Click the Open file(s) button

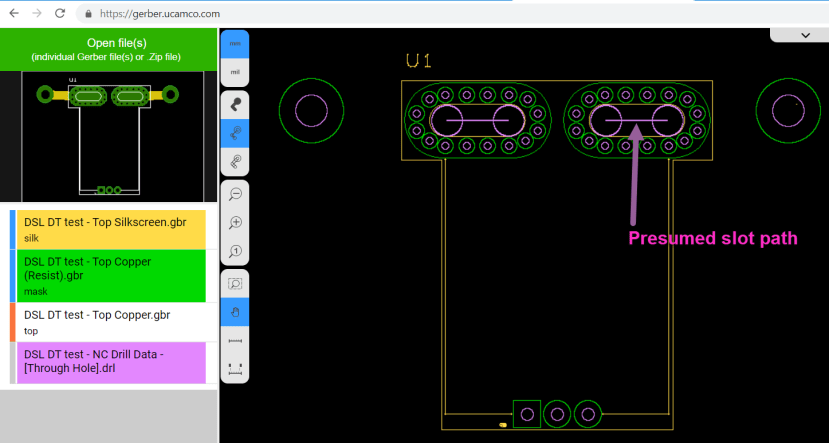(x=108, y=50)
